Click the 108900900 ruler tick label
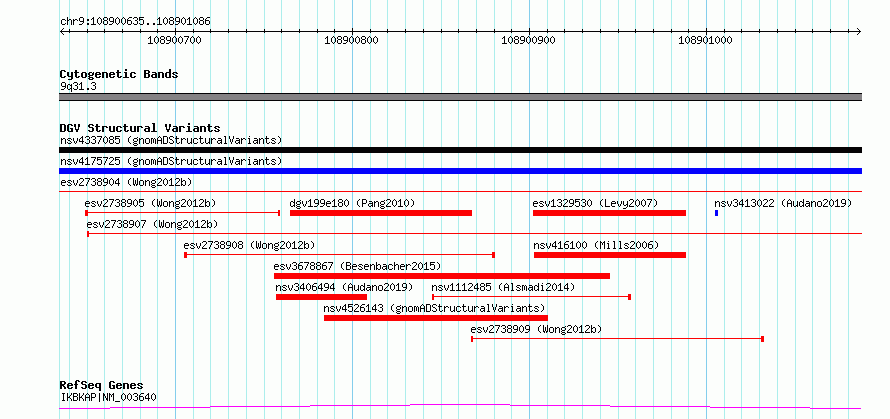This screenshot has height=419, width=890. pos(528,40)
